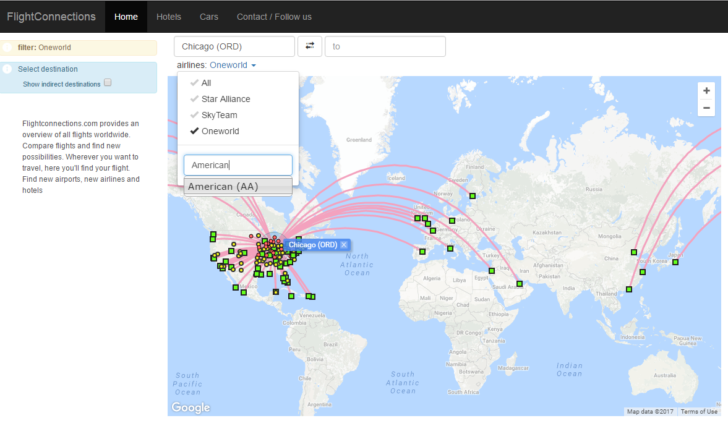This screenshot has width=728, height=426.
Task: Click the Select destination panel heading
Action: pos(48,69)
